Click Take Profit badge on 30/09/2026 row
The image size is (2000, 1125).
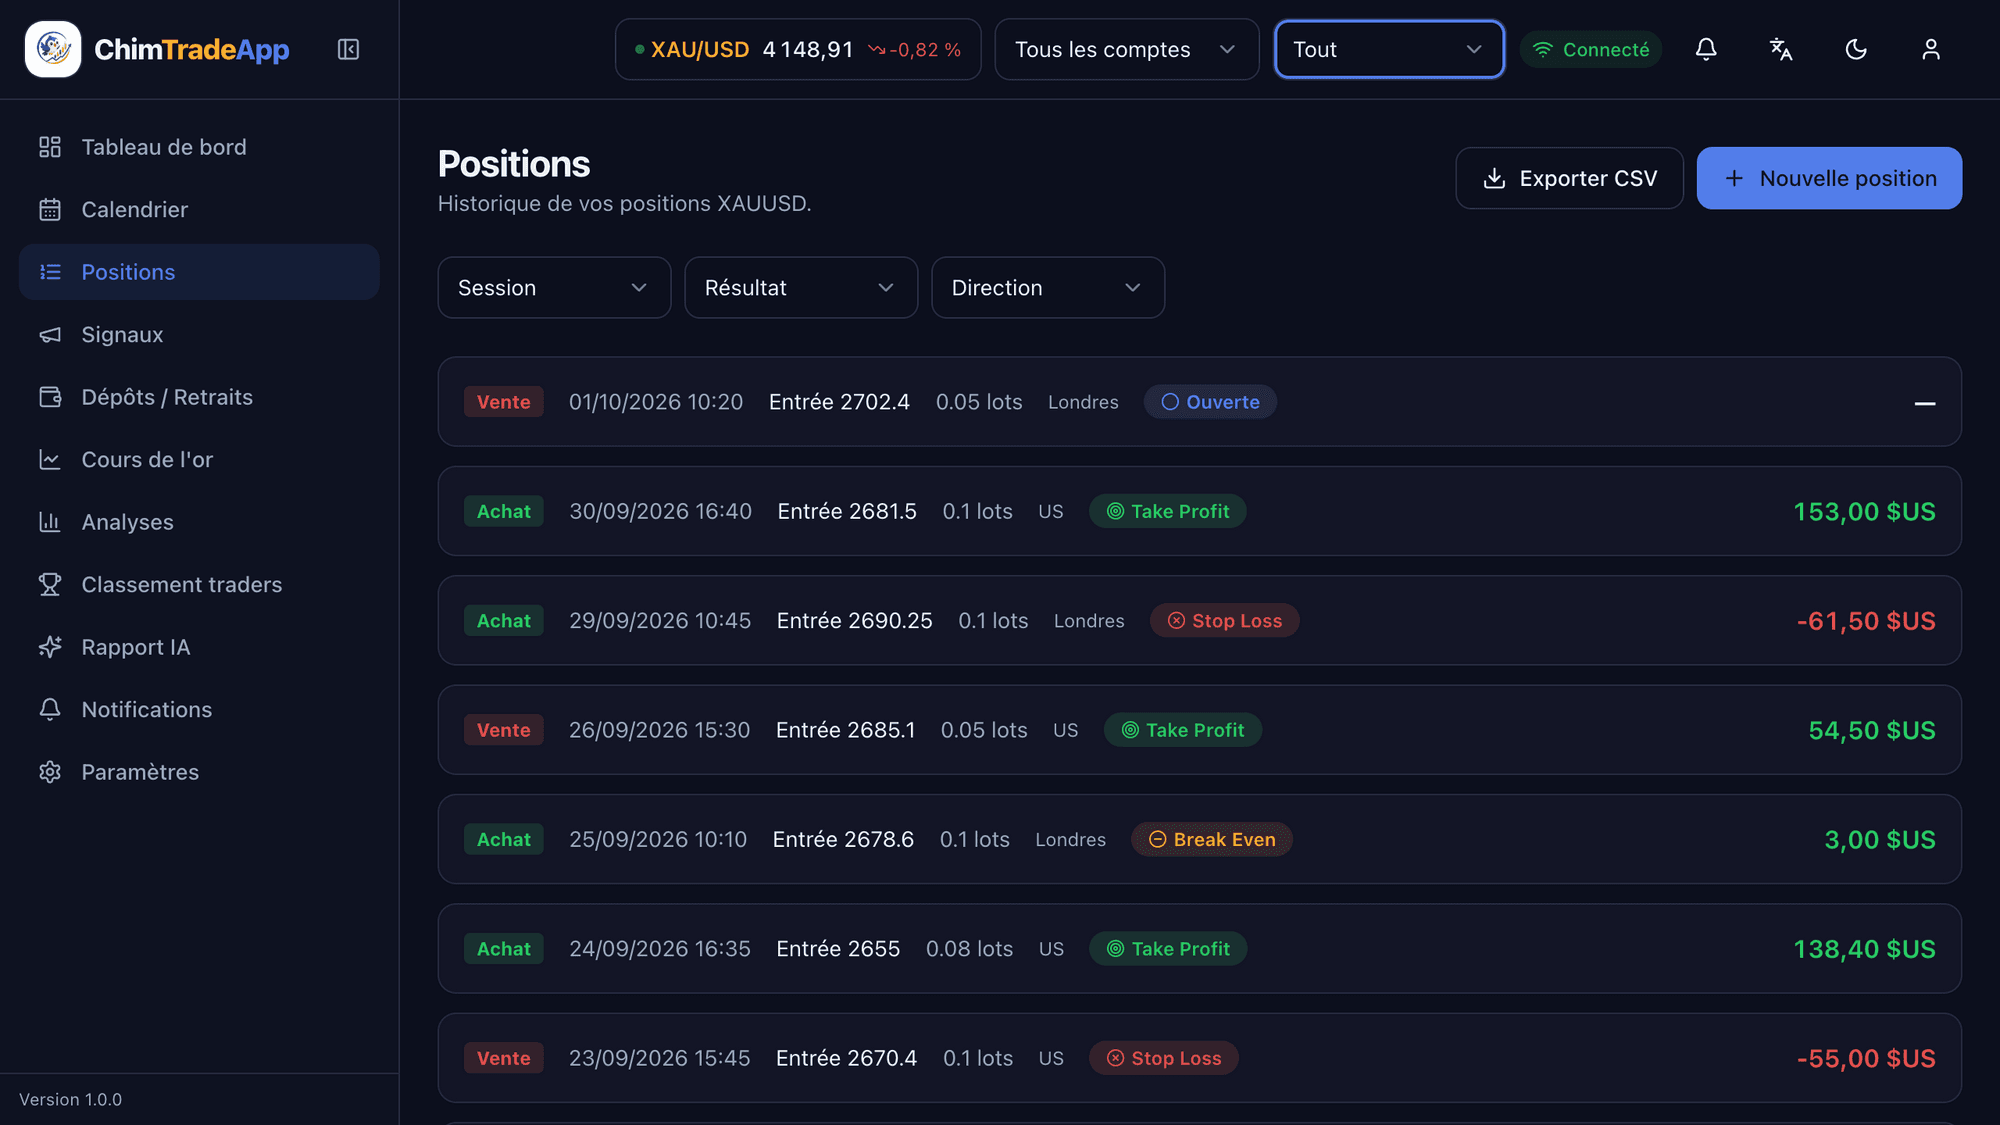[1168, 511]
